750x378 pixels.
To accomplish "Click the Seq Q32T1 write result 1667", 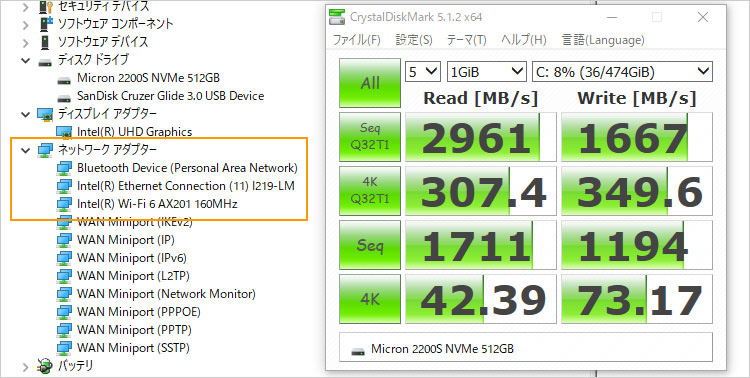I will pyautogui.click(x=637, y=137).
